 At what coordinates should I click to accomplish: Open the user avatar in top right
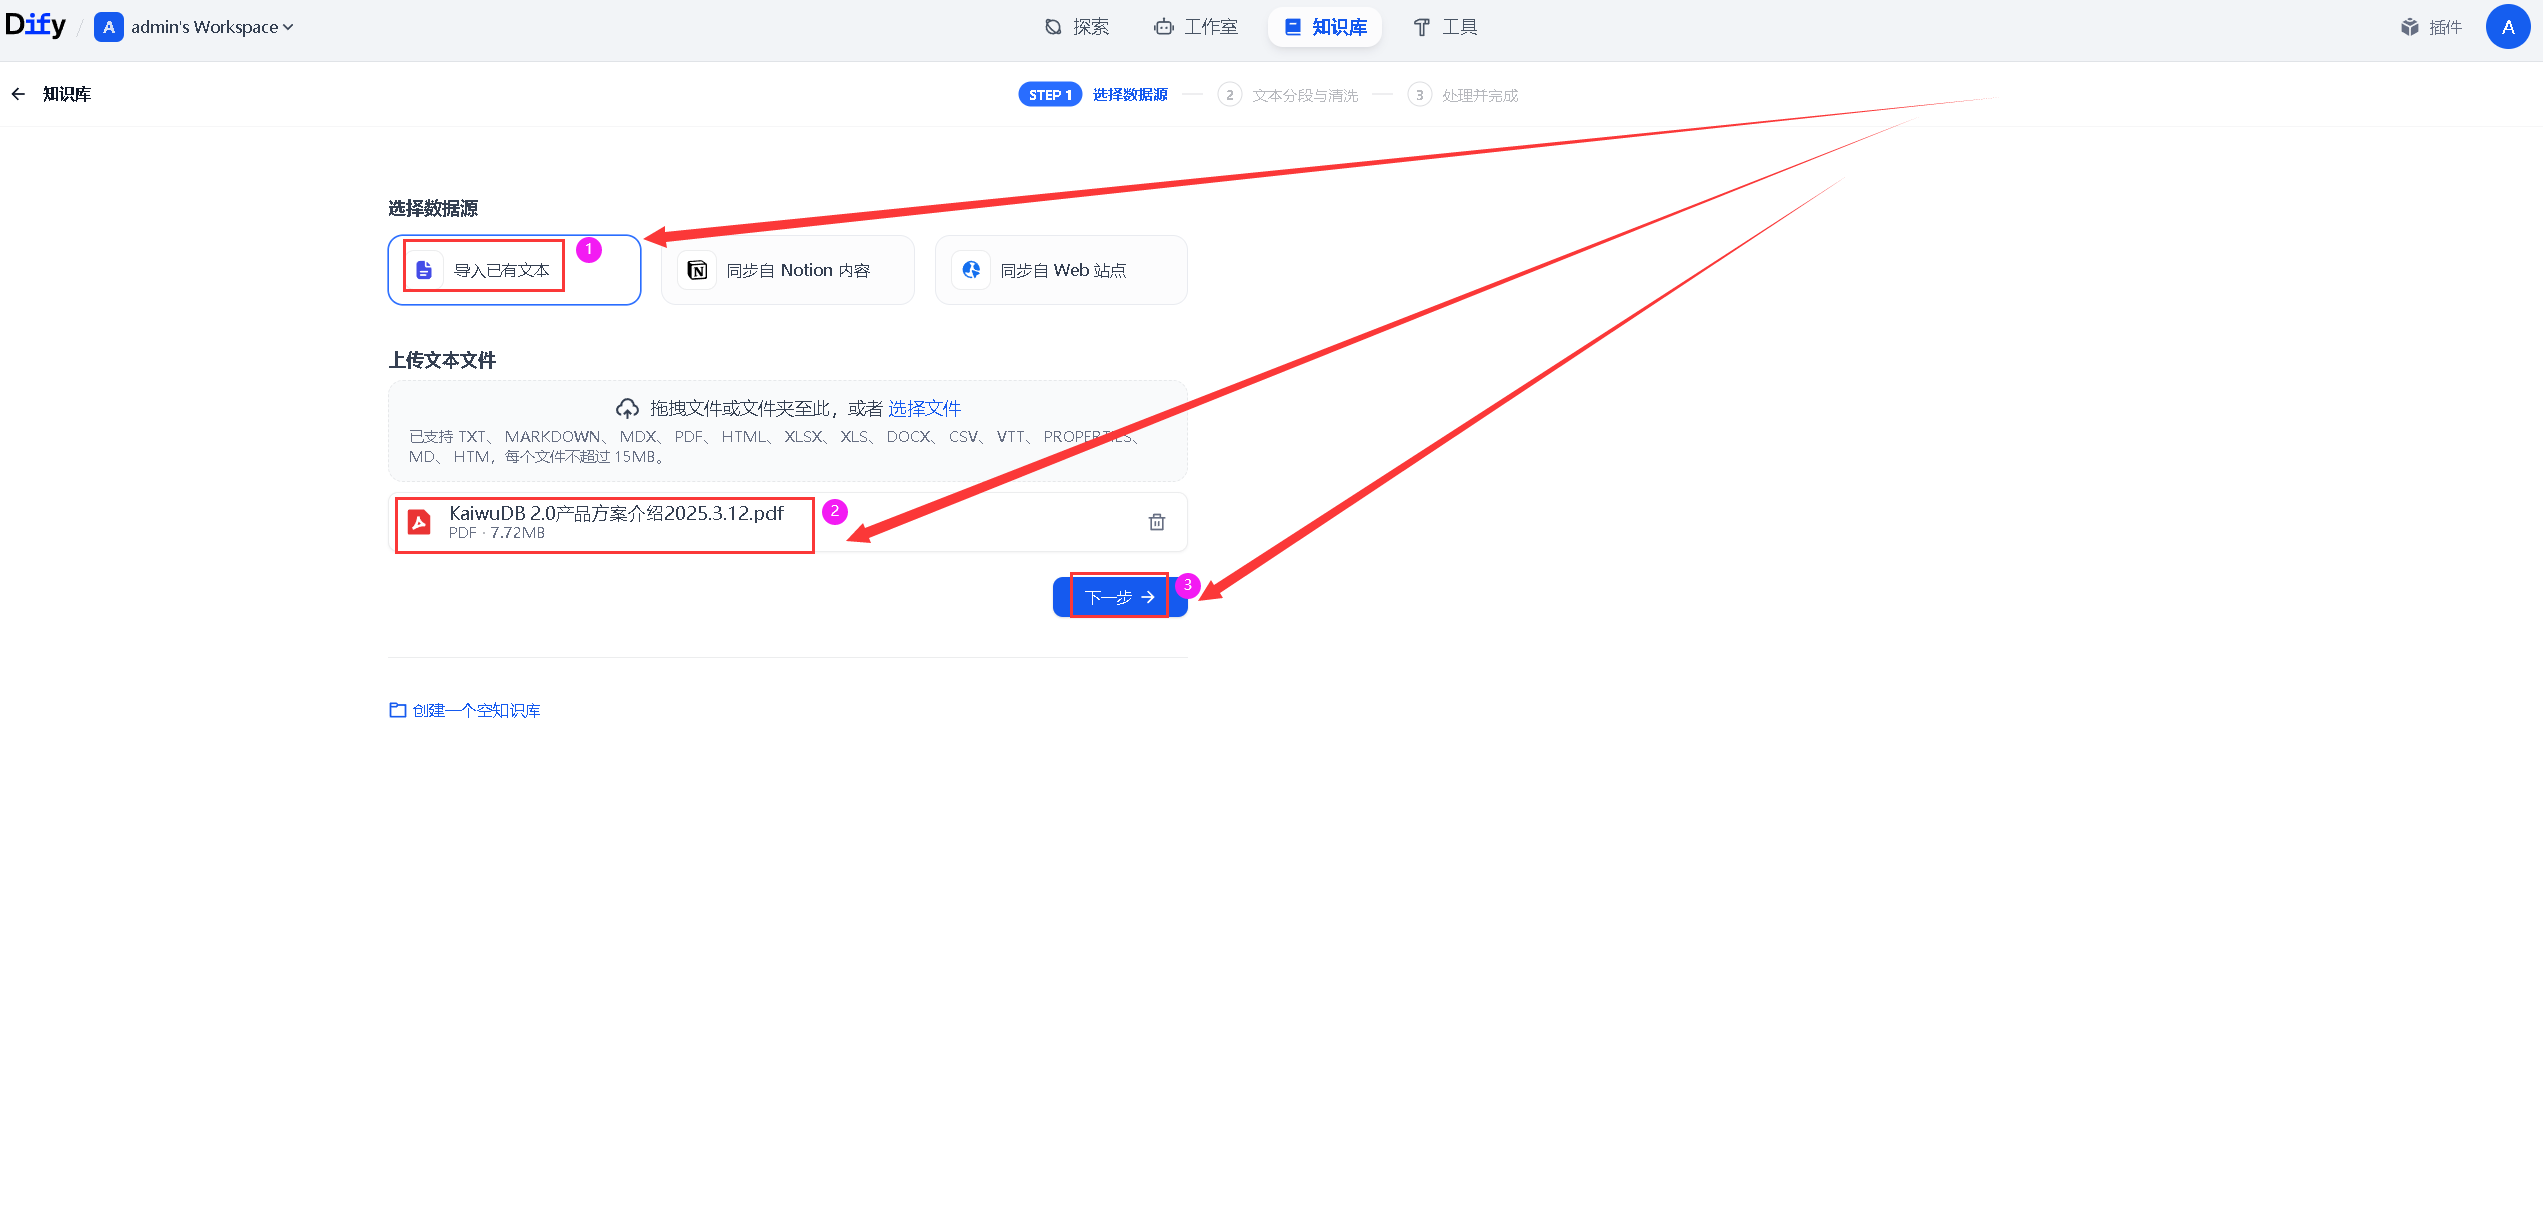tap(2507, 27)
